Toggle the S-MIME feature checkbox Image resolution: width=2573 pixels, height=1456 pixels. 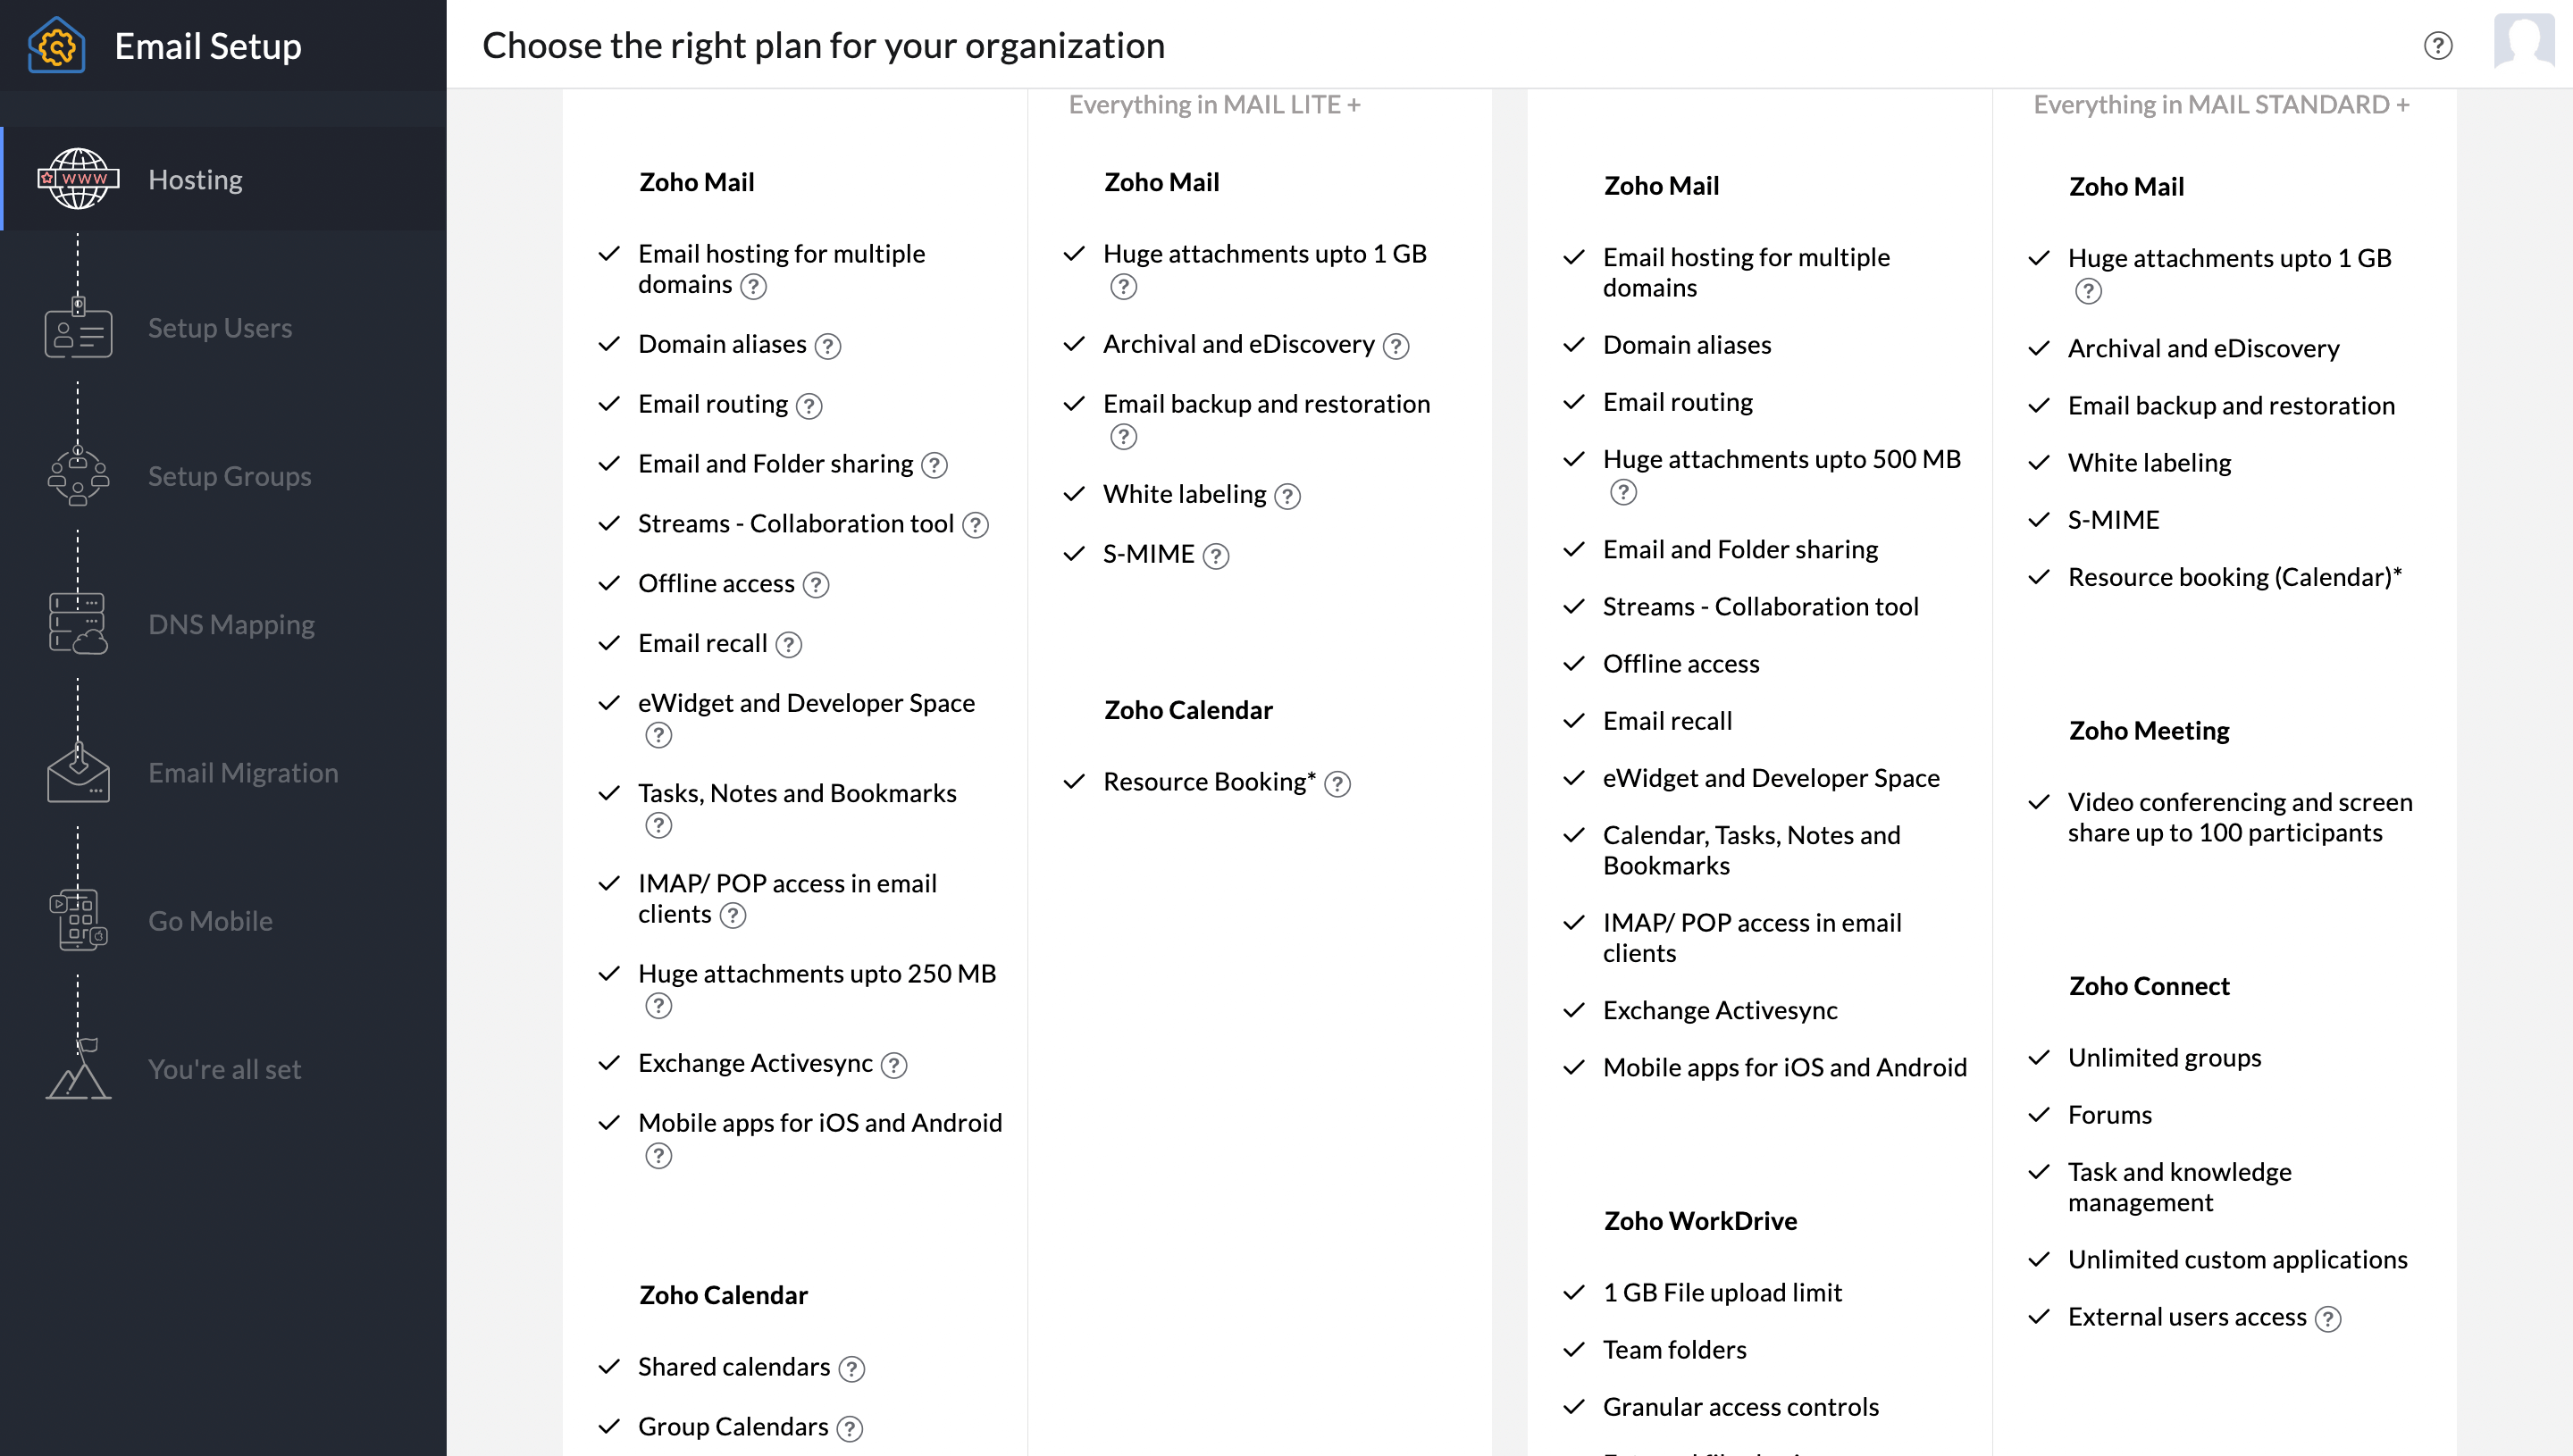1077,553
